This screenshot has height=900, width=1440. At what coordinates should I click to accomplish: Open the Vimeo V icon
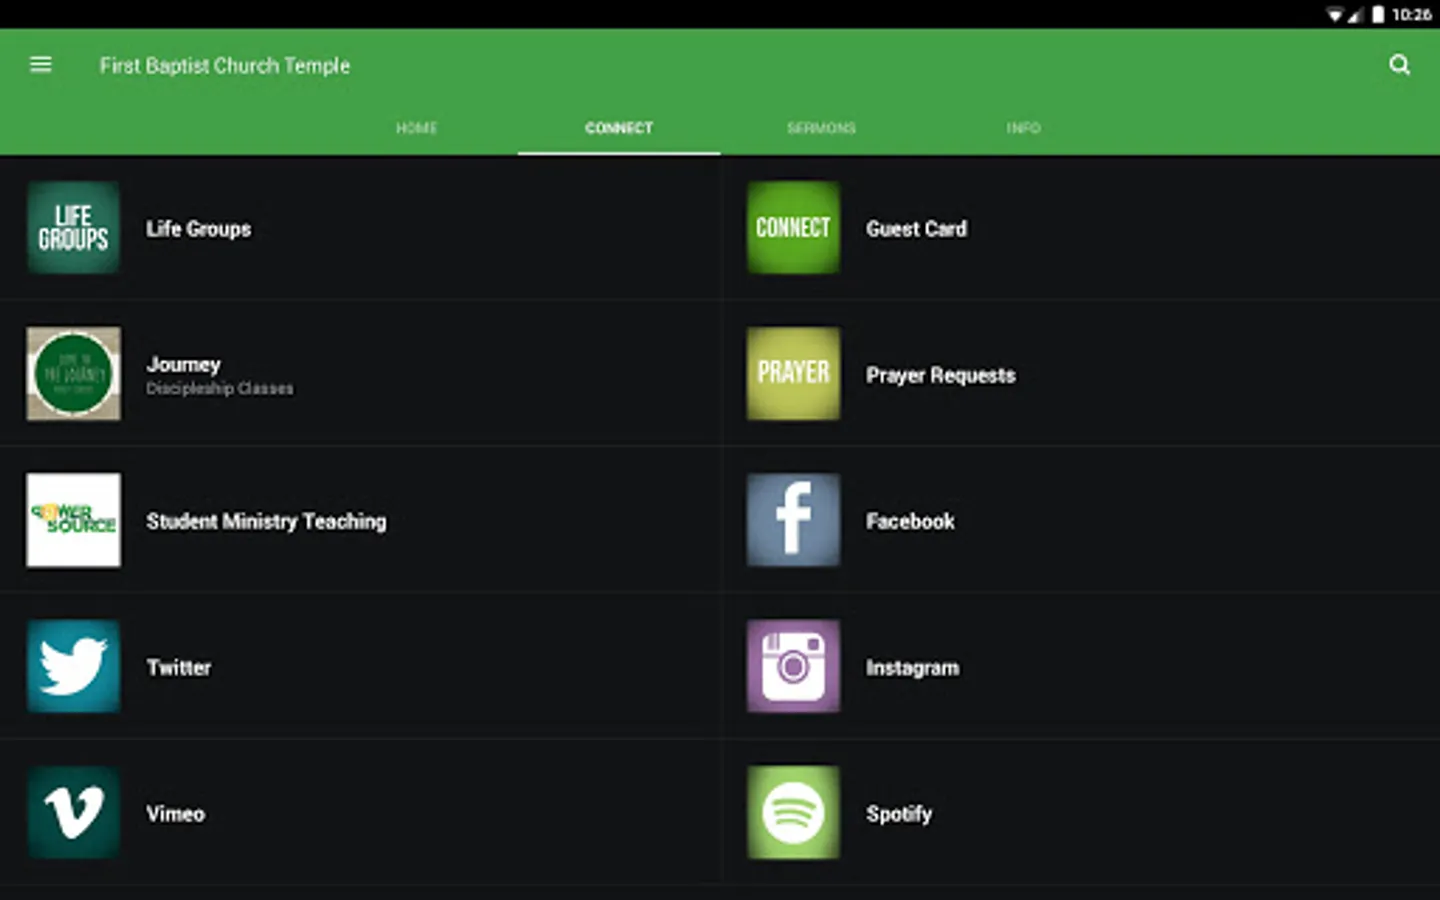[x=74, y=812]
